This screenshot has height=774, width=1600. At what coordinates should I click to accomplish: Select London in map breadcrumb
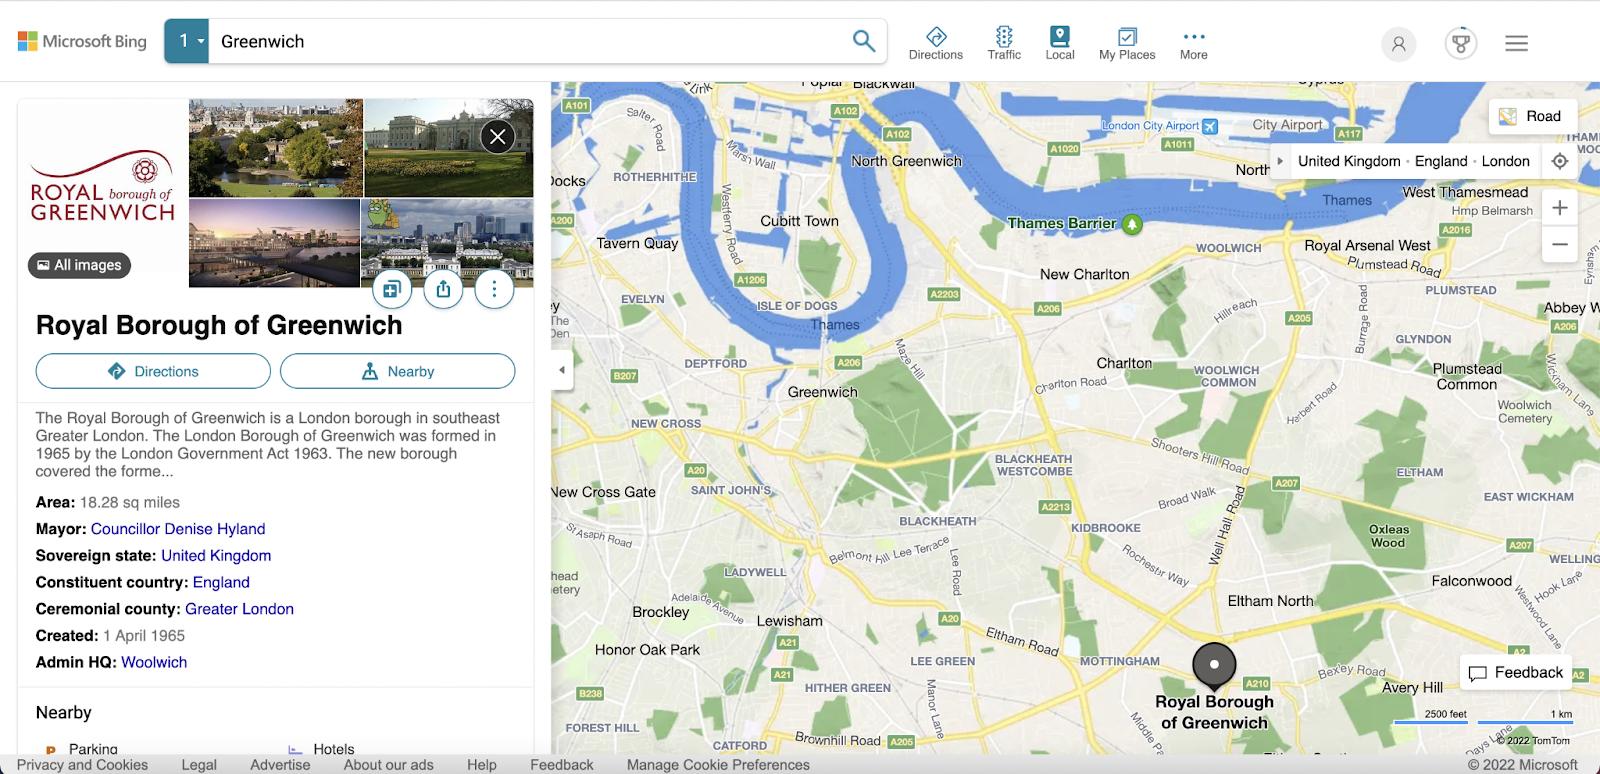pos(1505,161)
